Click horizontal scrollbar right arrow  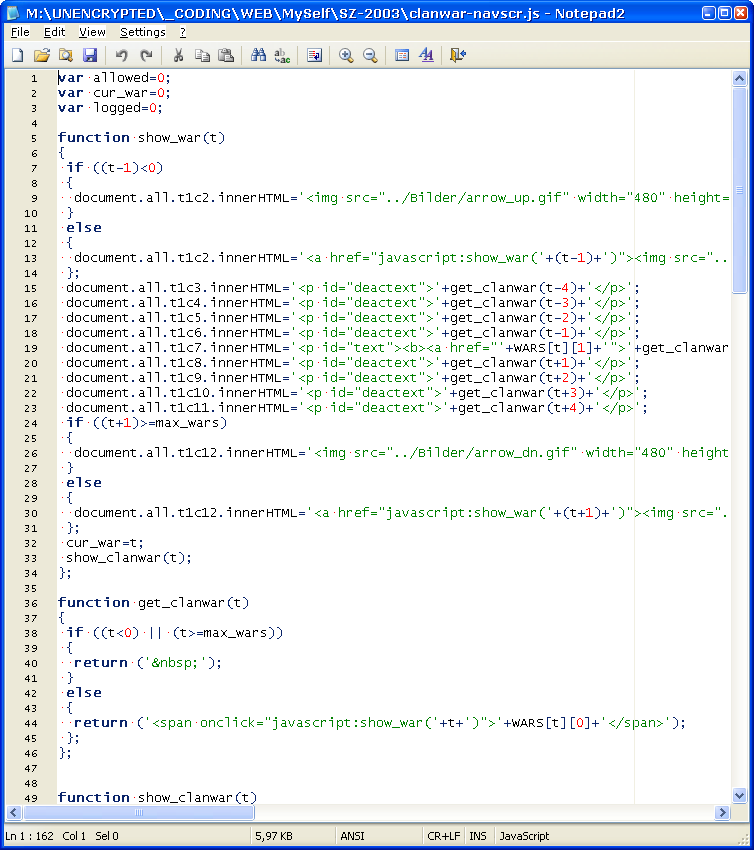tap(721, 813)
